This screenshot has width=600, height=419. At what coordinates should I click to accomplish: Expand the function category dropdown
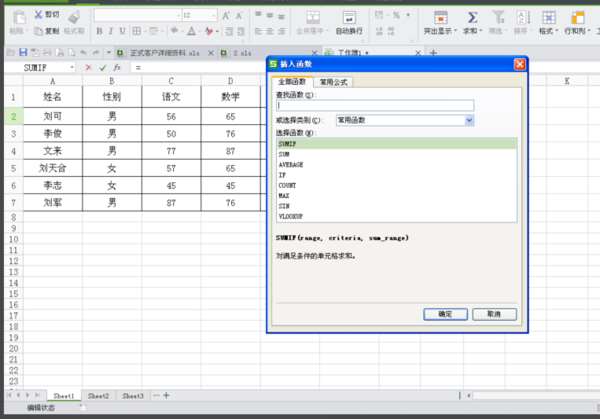tap(470, 121)
